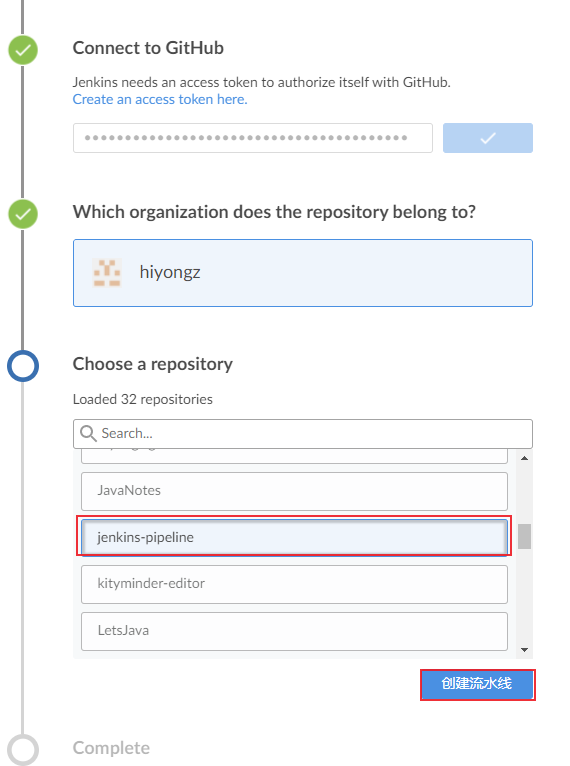
Task: Select the jenkins-pipeline repository
Action: (x=294, y=537)
